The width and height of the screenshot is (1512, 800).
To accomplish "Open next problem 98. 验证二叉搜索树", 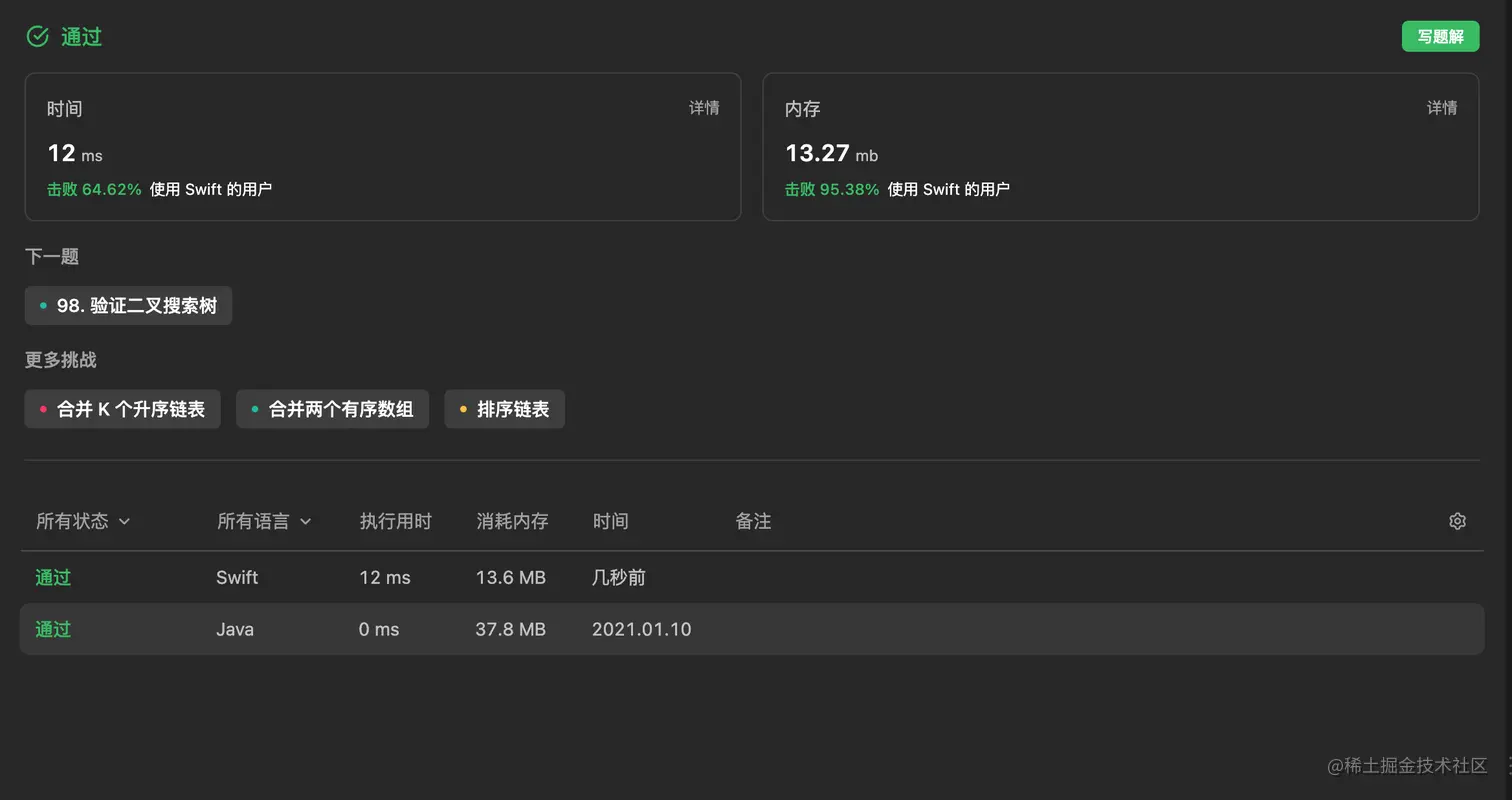I will (128, 307).
